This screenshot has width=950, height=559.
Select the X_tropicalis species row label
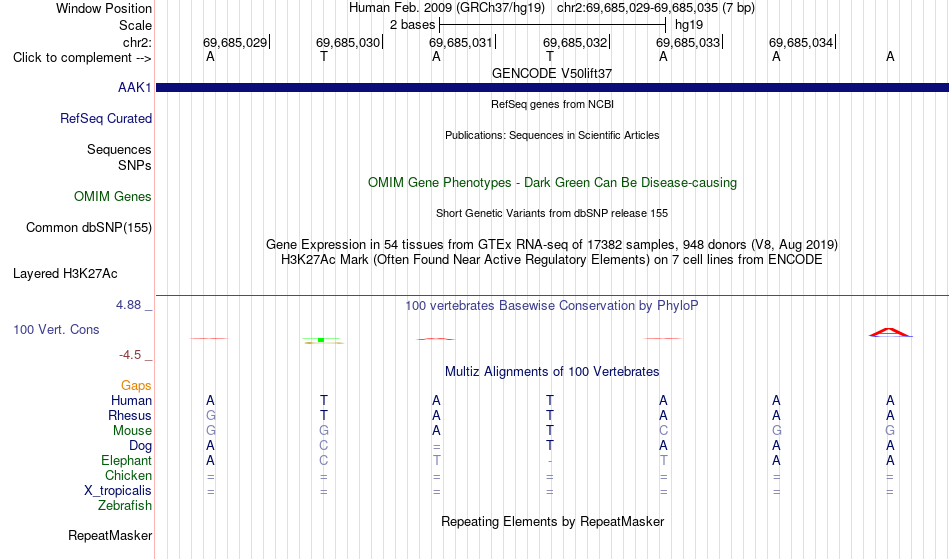(x=118, y=491)
